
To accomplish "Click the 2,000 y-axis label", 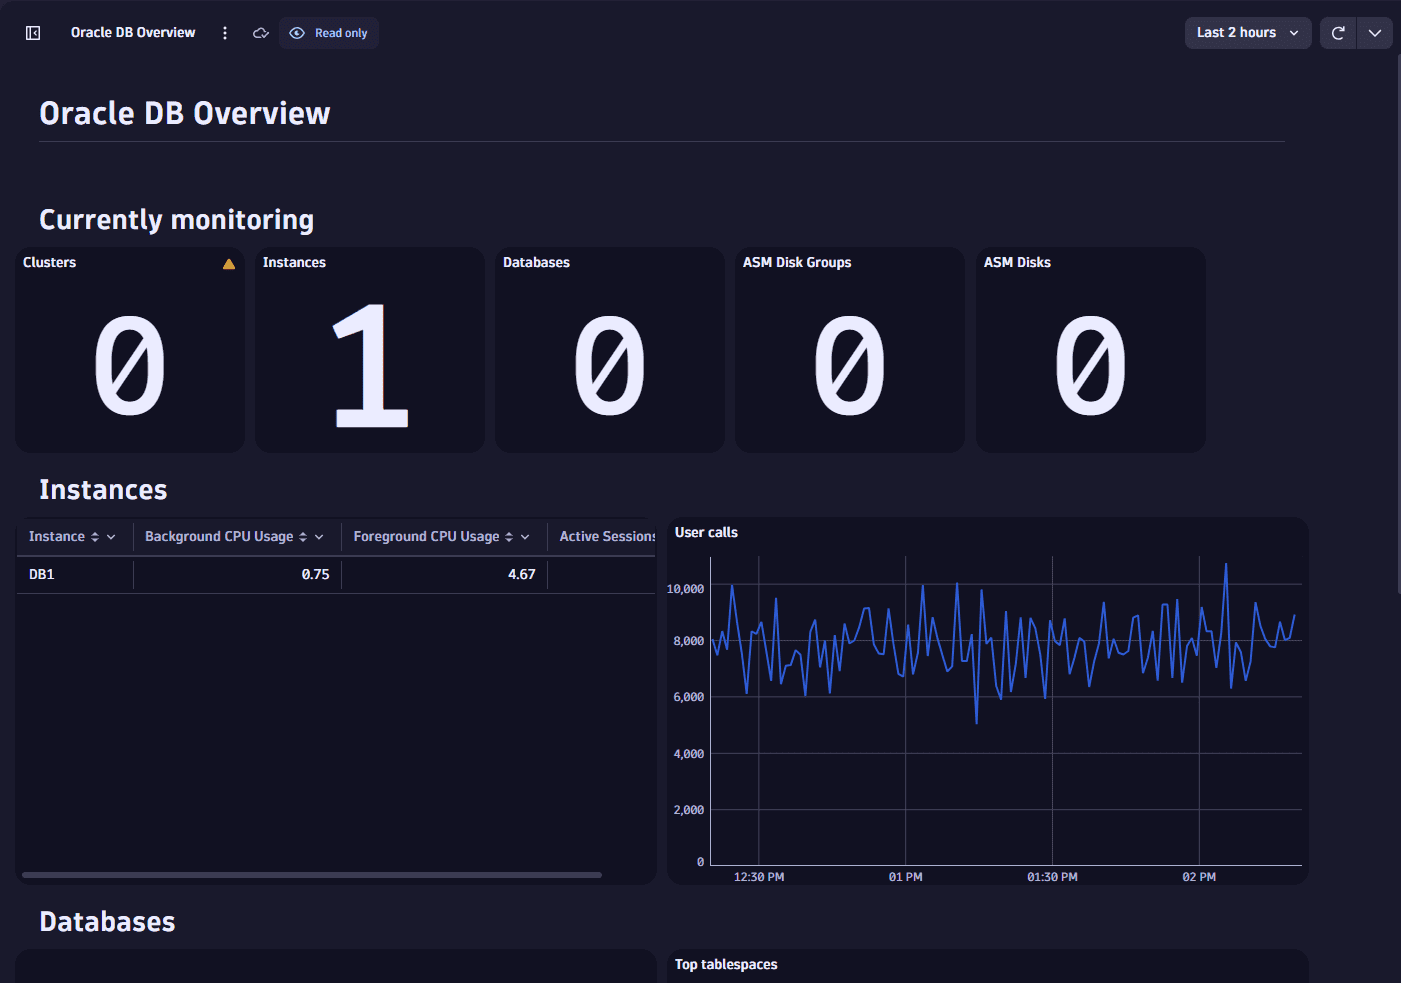I will 688,810.
